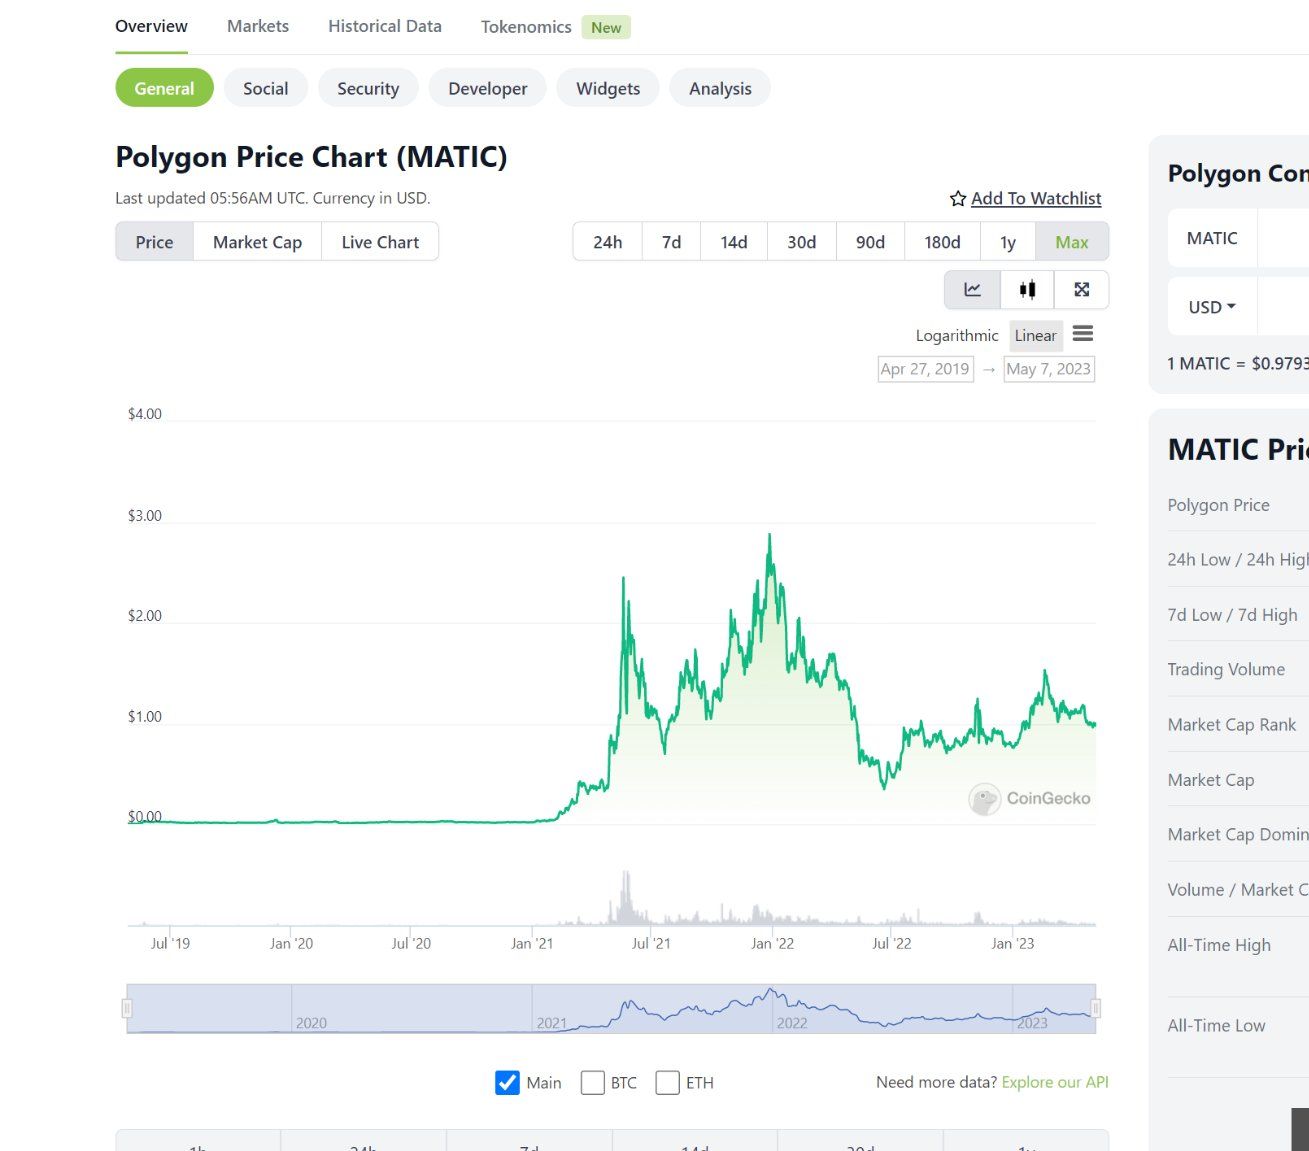The width and height of the screenshot is (1309, 1151).
Task: Click the left handle of range navigator
Action: pos(127,1008)
